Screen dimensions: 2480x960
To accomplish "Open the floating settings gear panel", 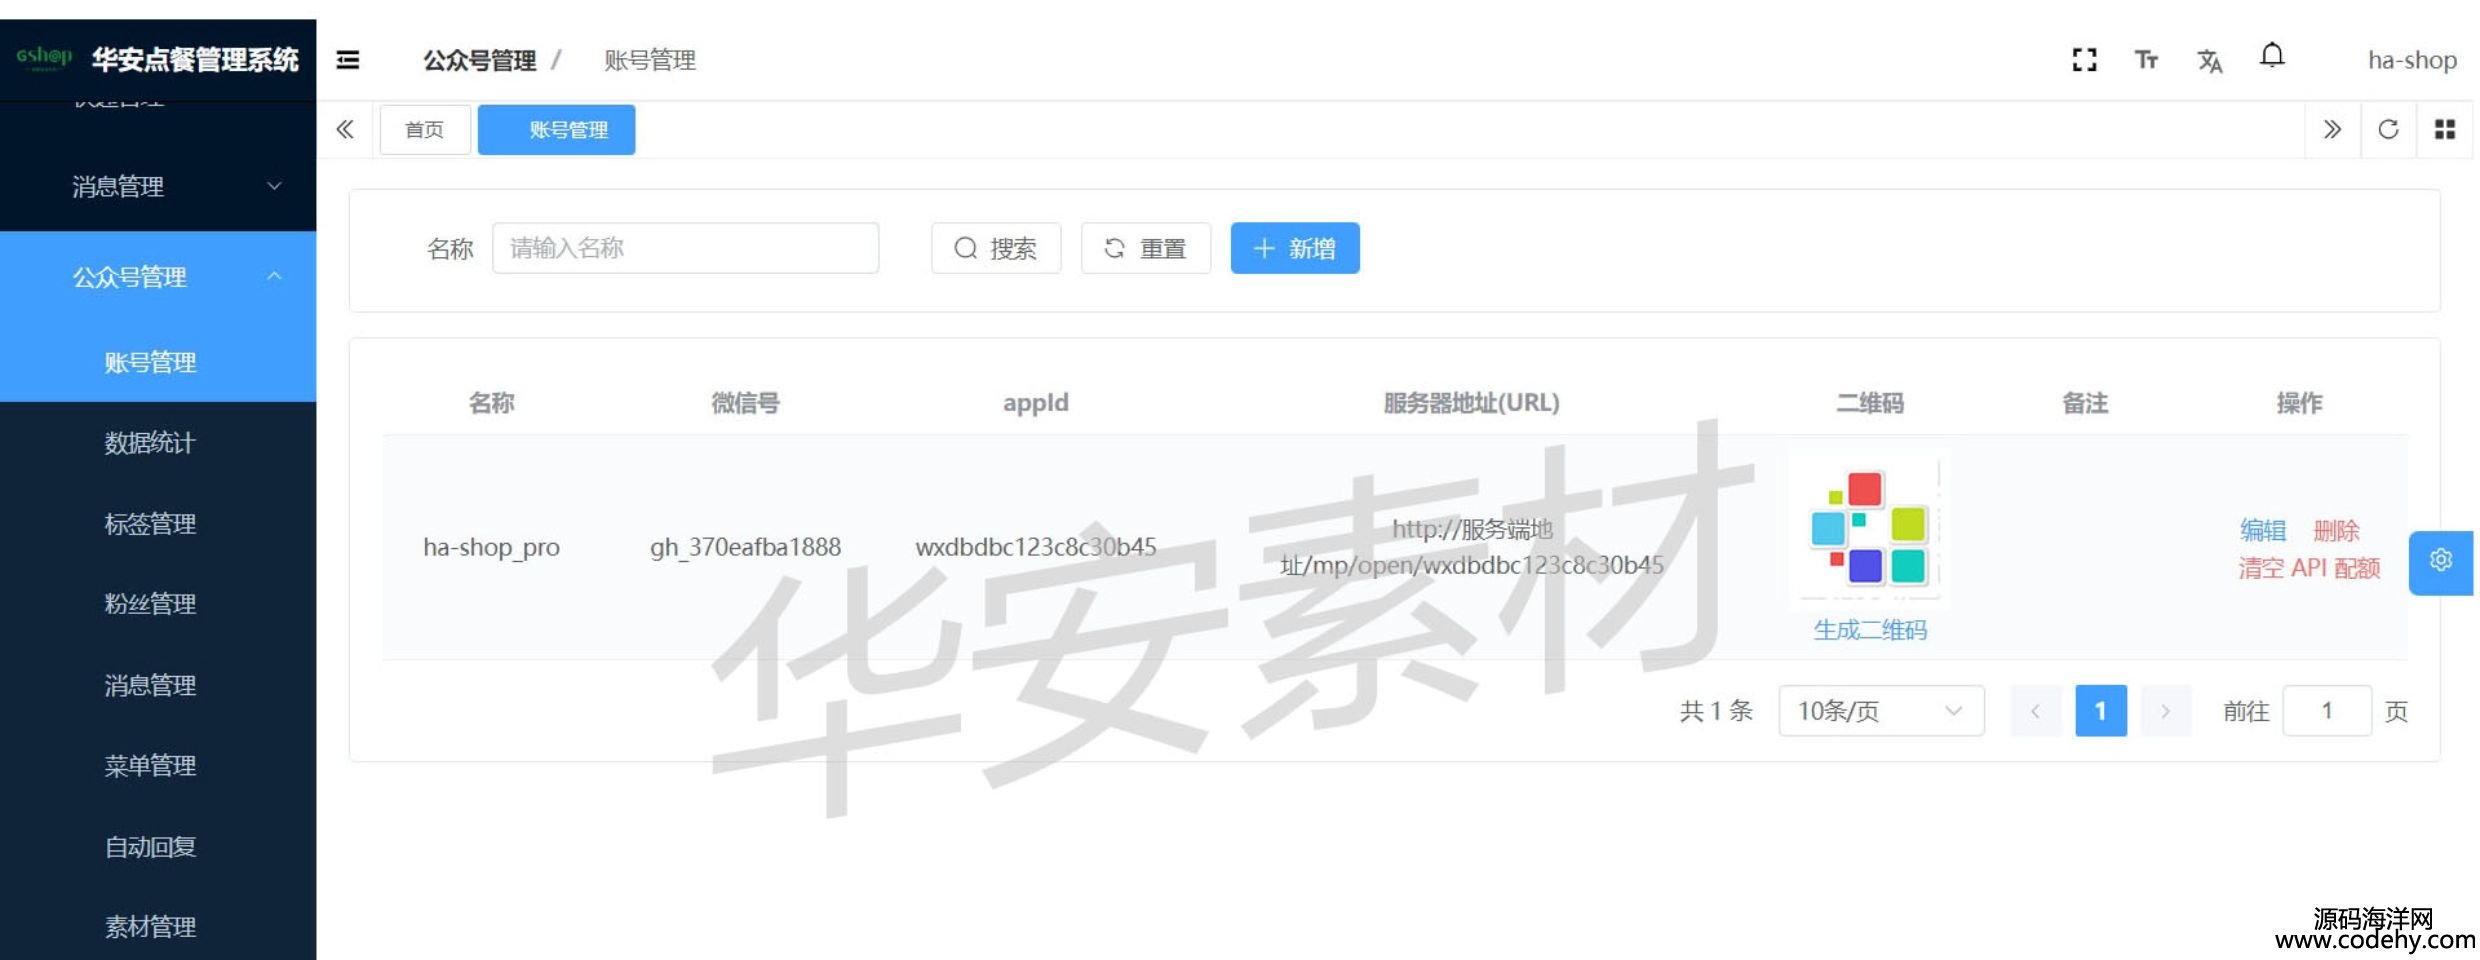I will click(2441, 561).
